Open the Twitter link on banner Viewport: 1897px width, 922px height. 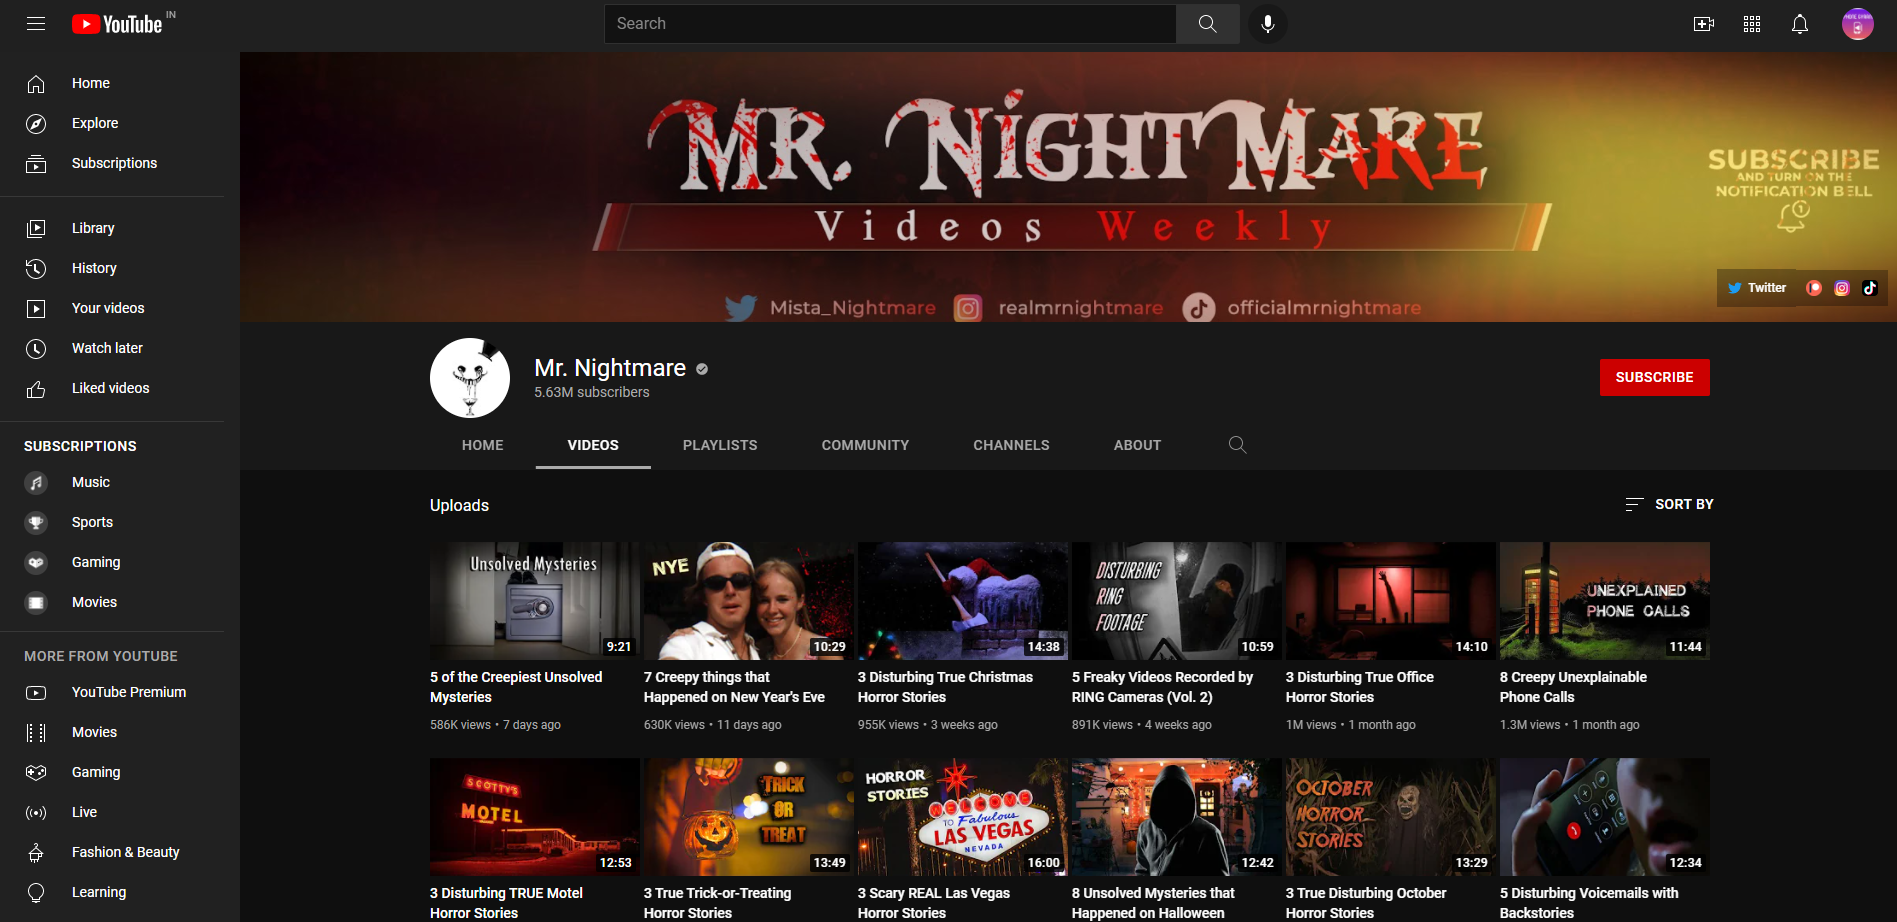point(1757,288)
